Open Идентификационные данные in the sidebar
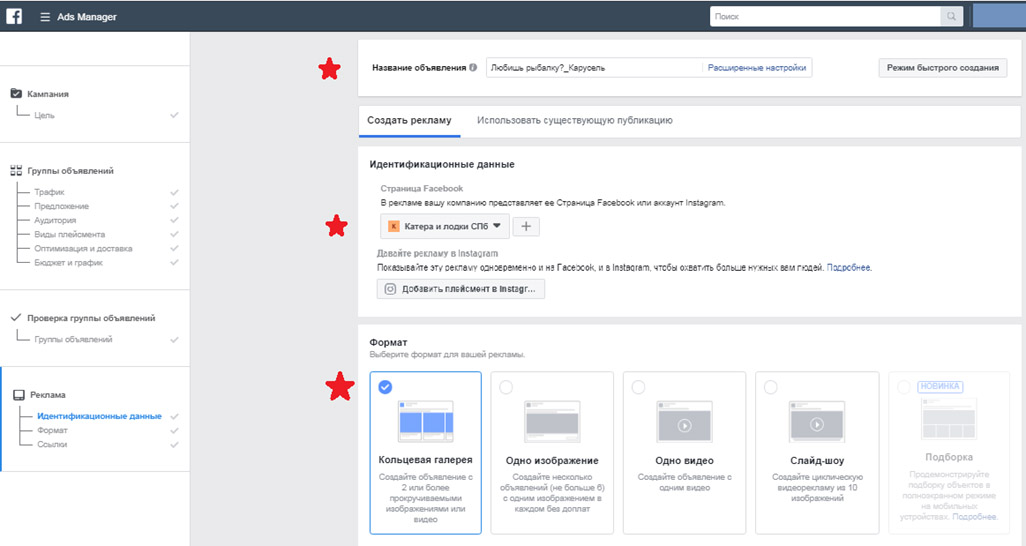 (x=99, y=416)
